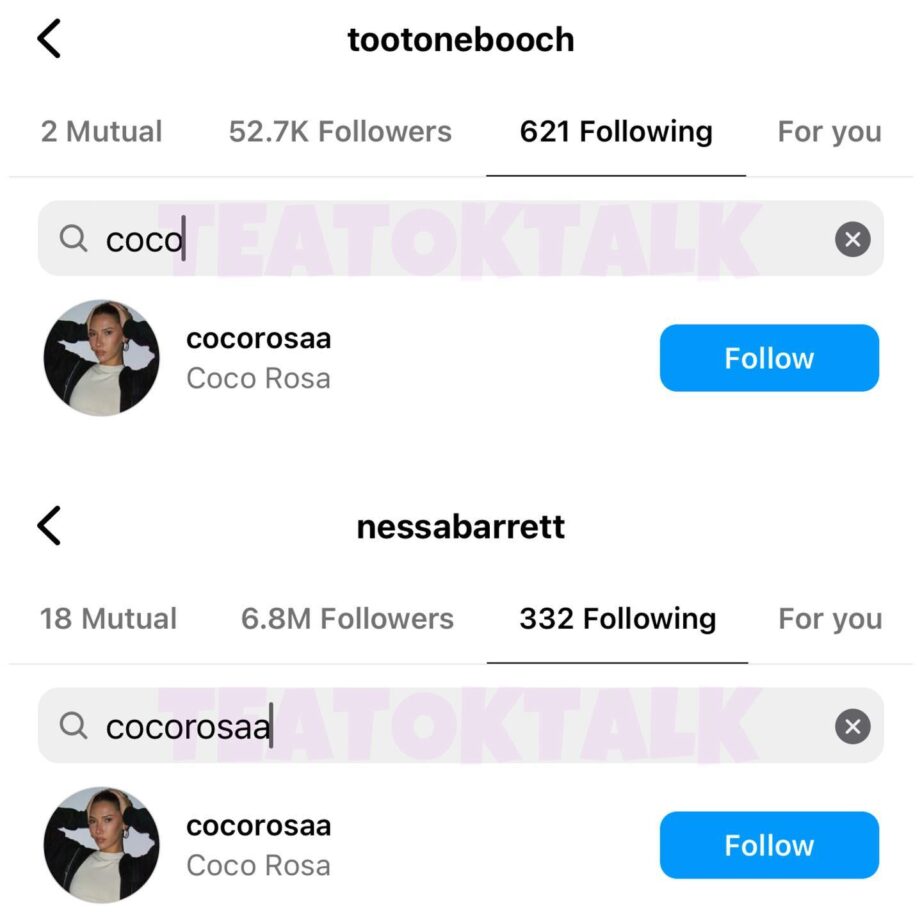Tap the back arrow beside nessabarrett
This screenshot has height=922, width=922.
pos(49,526)
